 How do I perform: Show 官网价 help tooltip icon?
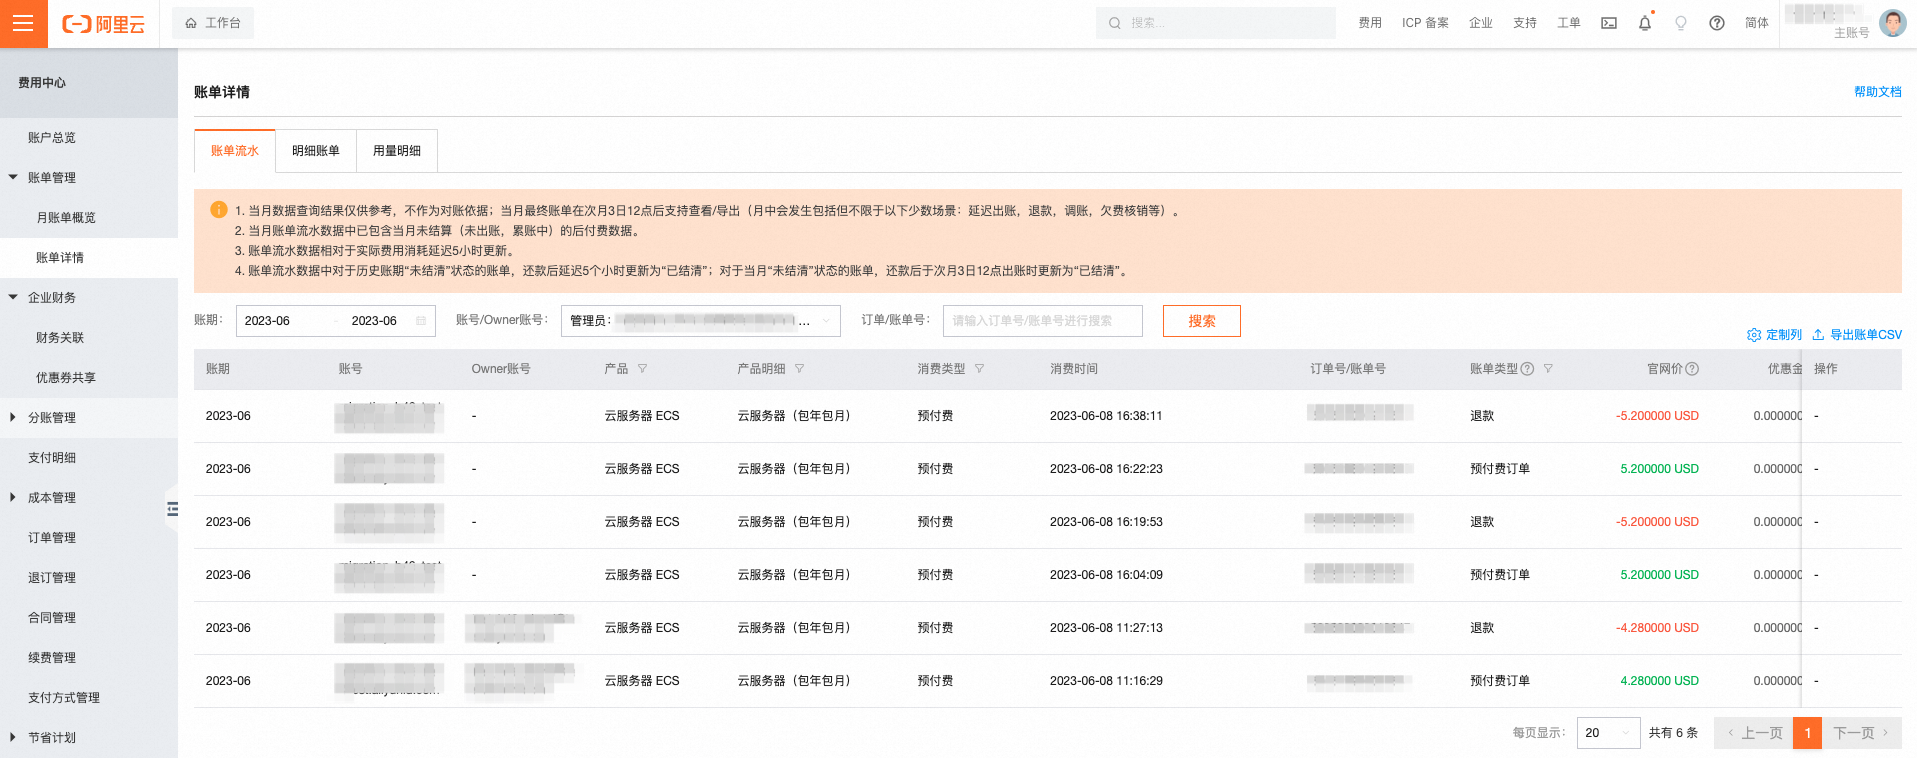point(1692,369)
